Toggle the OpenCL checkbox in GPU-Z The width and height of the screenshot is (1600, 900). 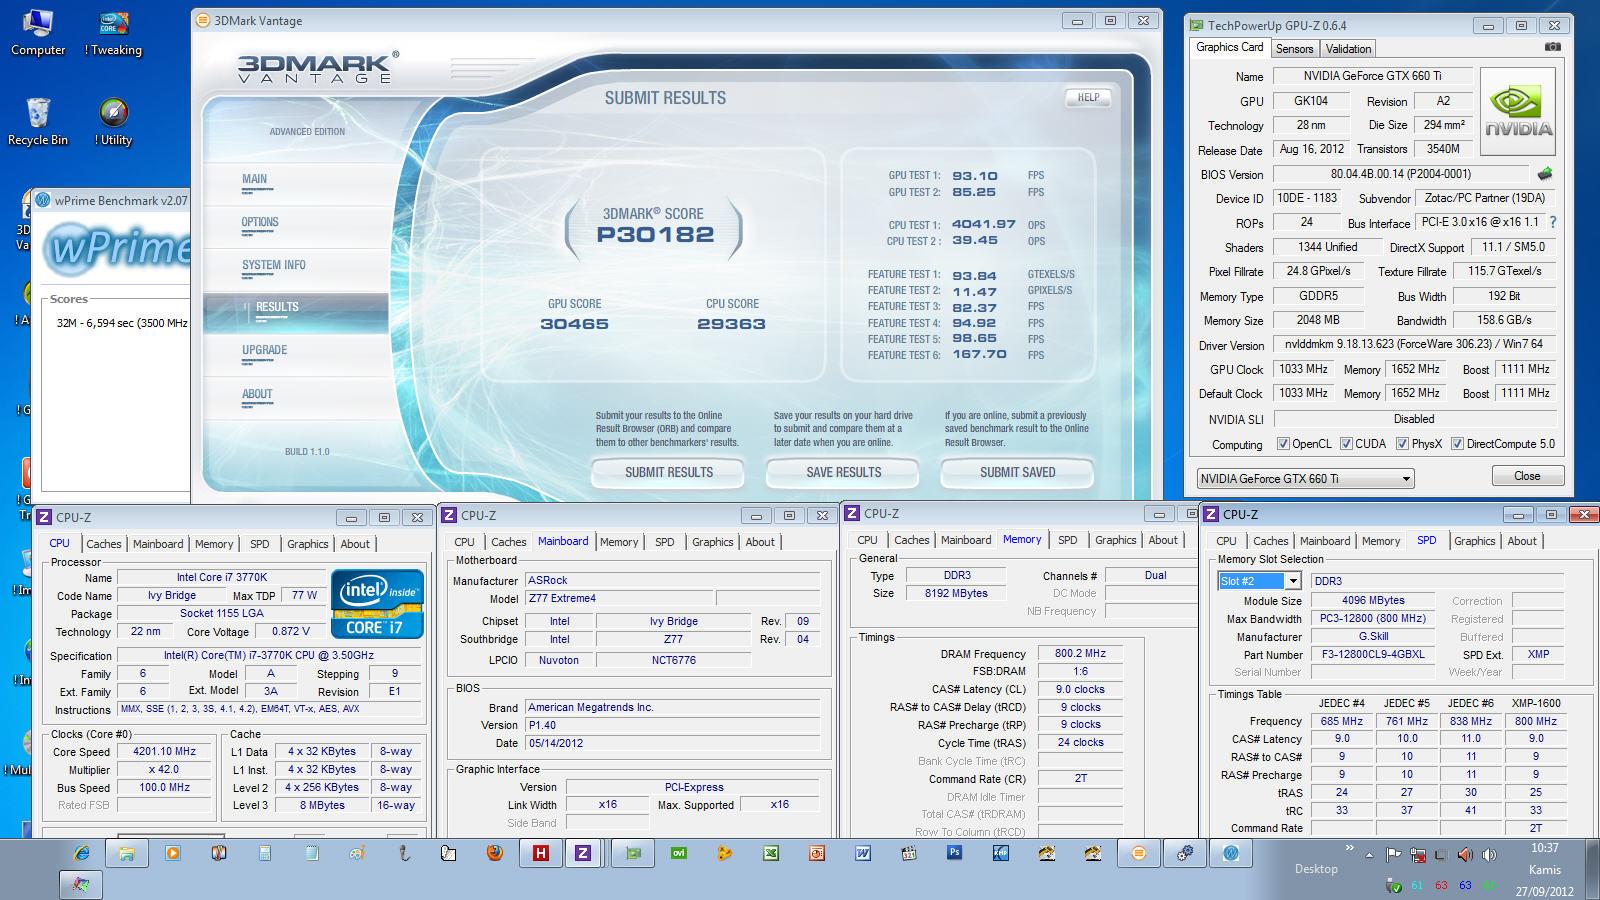tap(1283, 444)
